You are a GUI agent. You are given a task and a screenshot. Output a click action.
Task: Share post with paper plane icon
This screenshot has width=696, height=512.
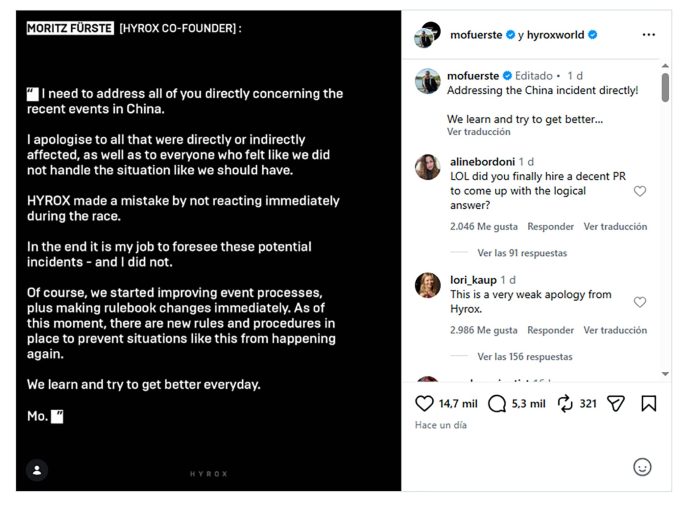coord(616,403)
